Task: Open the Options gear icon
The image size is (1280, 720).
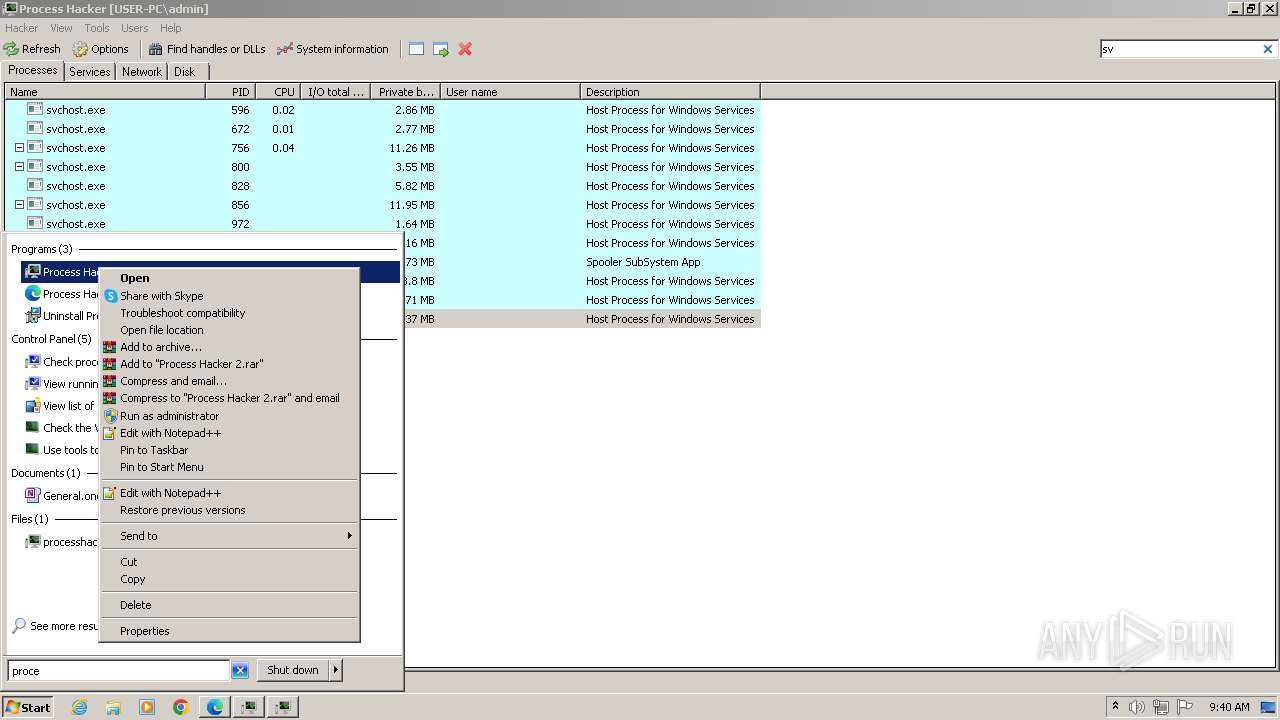Action: pos(80,49)
